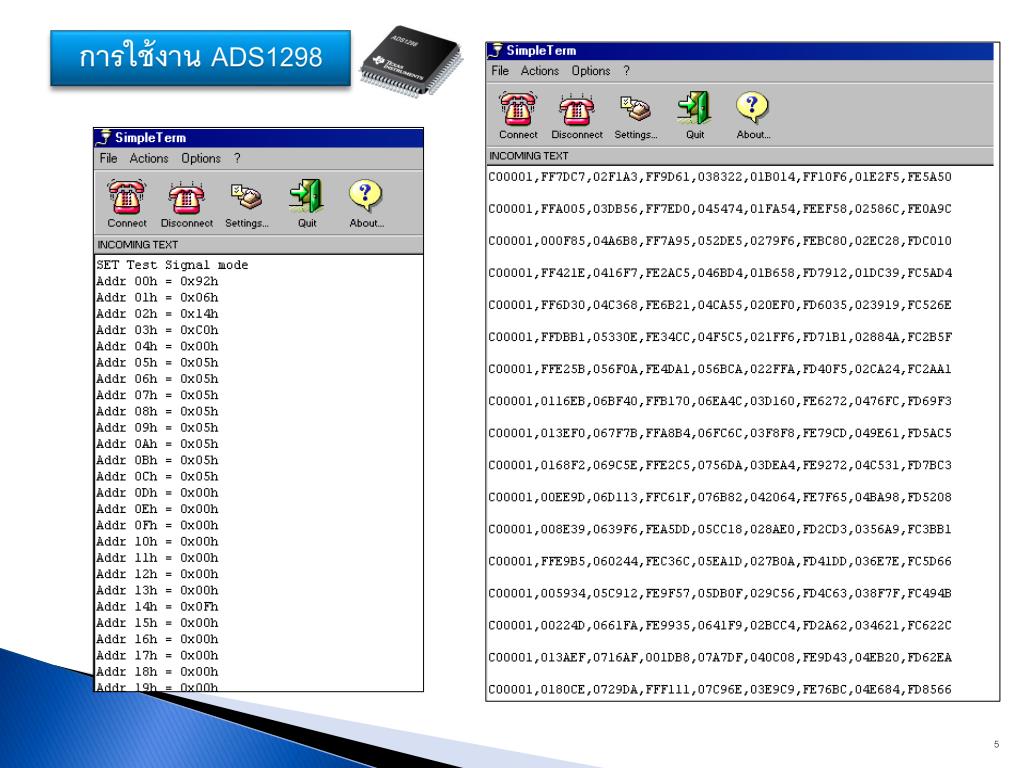1024x768 pixels.
Task: Open File menu in left SimpleTerm window
Action: pos(108,158)
